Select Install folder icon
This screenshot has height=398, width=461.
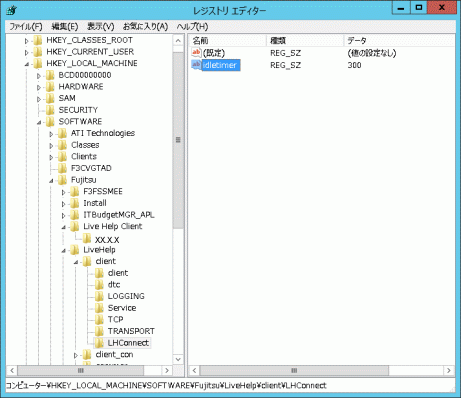tap(75, 204)
